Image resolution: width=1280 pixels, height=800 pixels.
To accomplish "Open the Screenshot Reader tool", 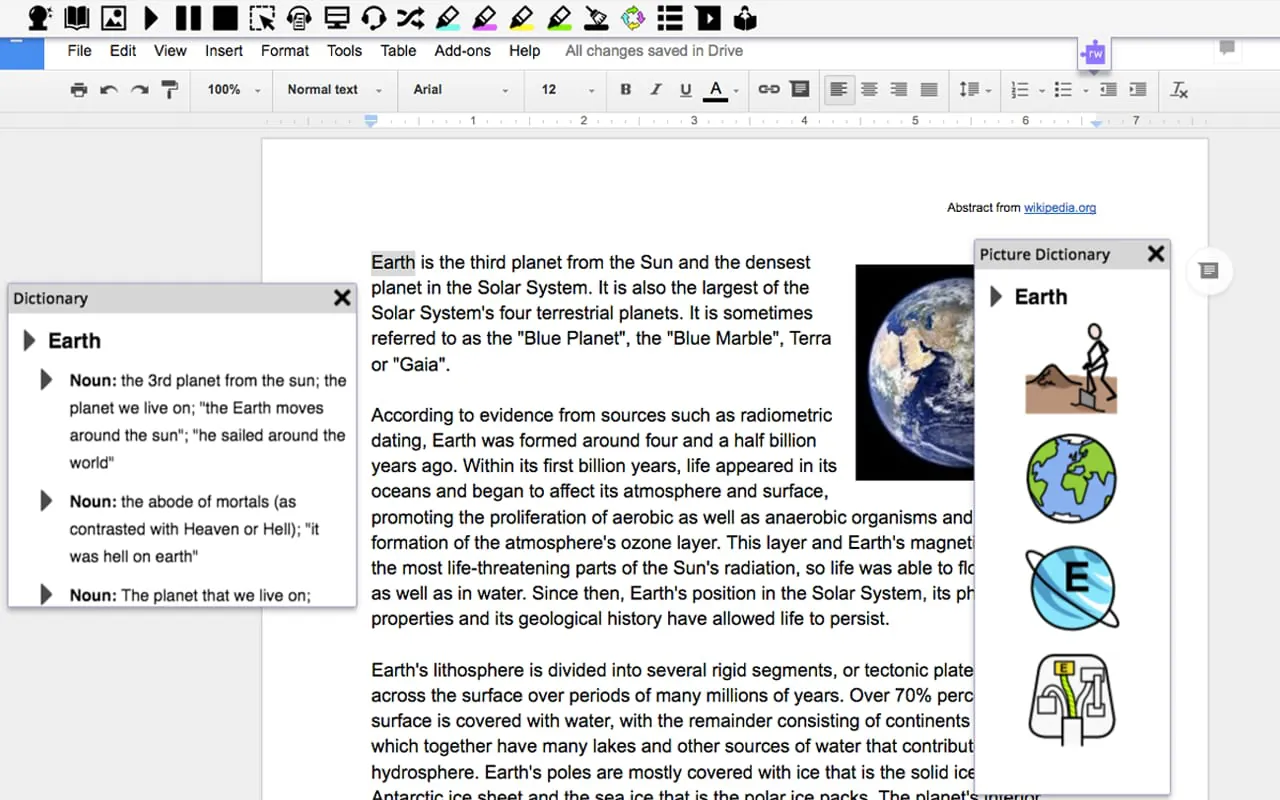I will [263, 18].
